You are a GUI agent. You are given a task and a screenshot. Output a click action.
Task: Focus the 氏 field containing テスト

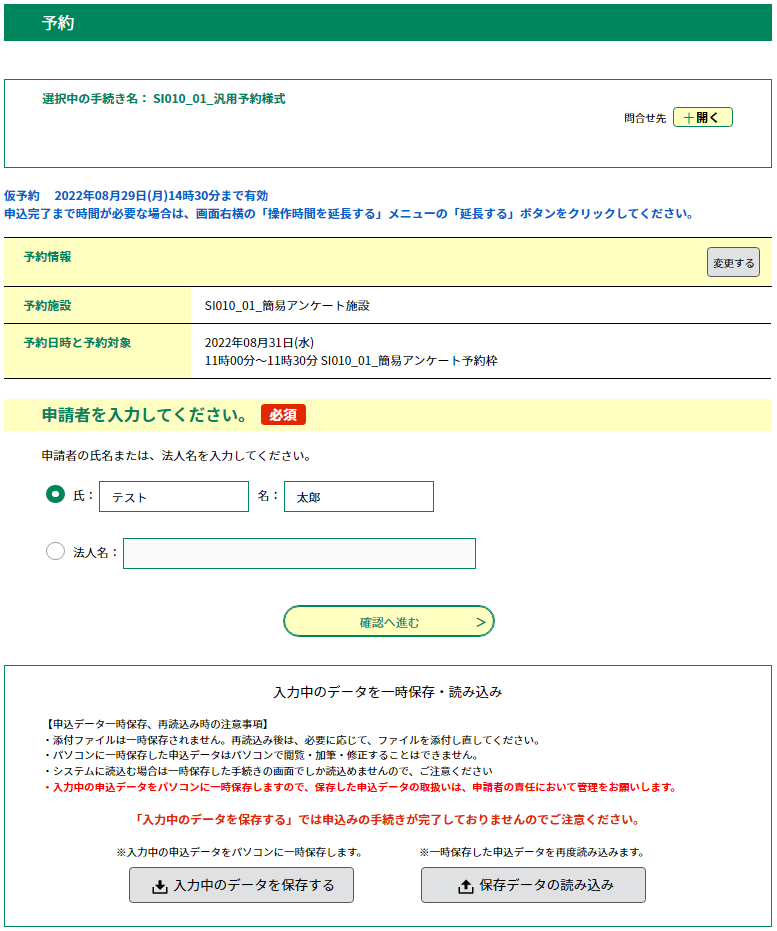pyautogui.click(x=174, y=497)
